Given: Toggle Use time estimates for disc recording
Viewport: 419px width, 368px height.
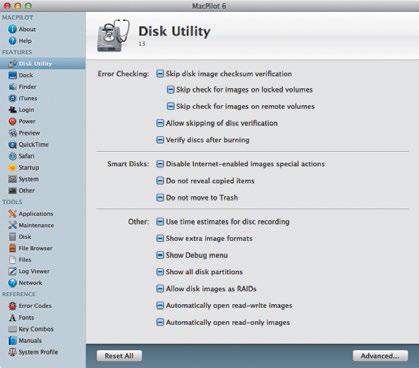Looking at the screenshot, I should tap(160, 221).
